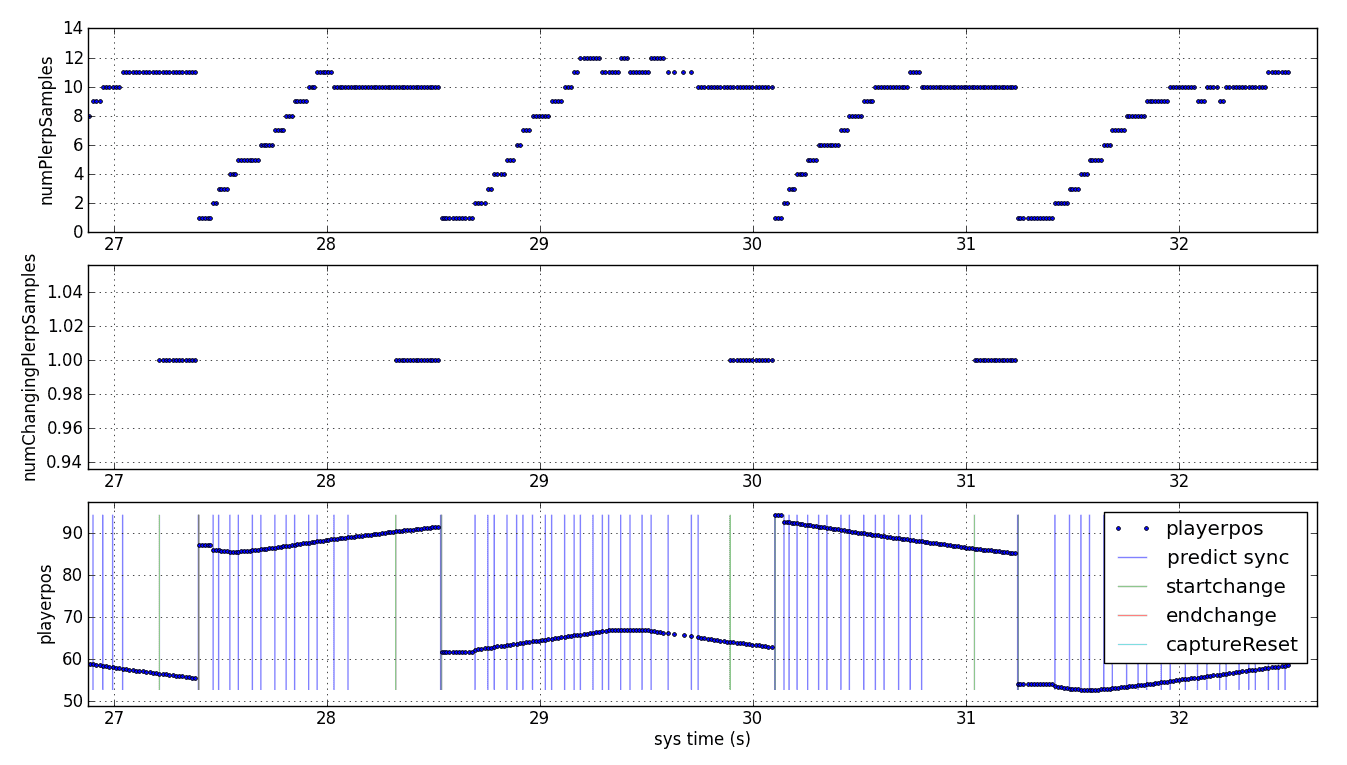Click x-tick 32 under numPlerpSamples plot
The width and height of the screenshot is (1347, 765).
(1178, 245)
